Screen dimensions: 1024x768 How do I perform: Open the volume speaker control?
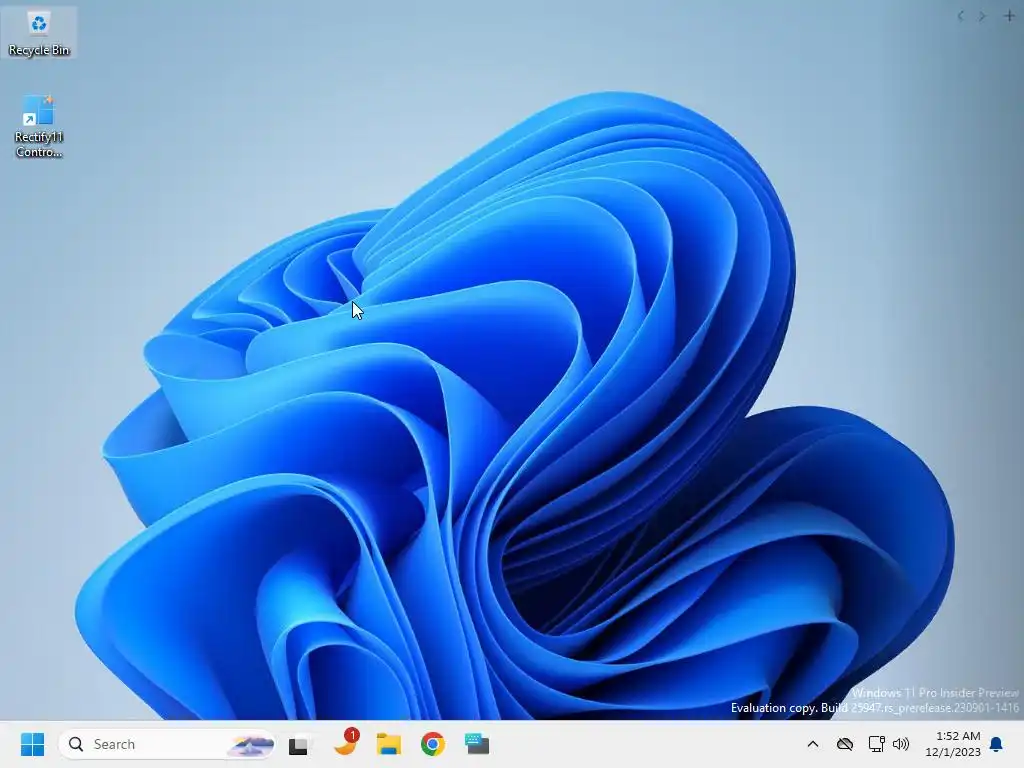click(x=901, y=744)
